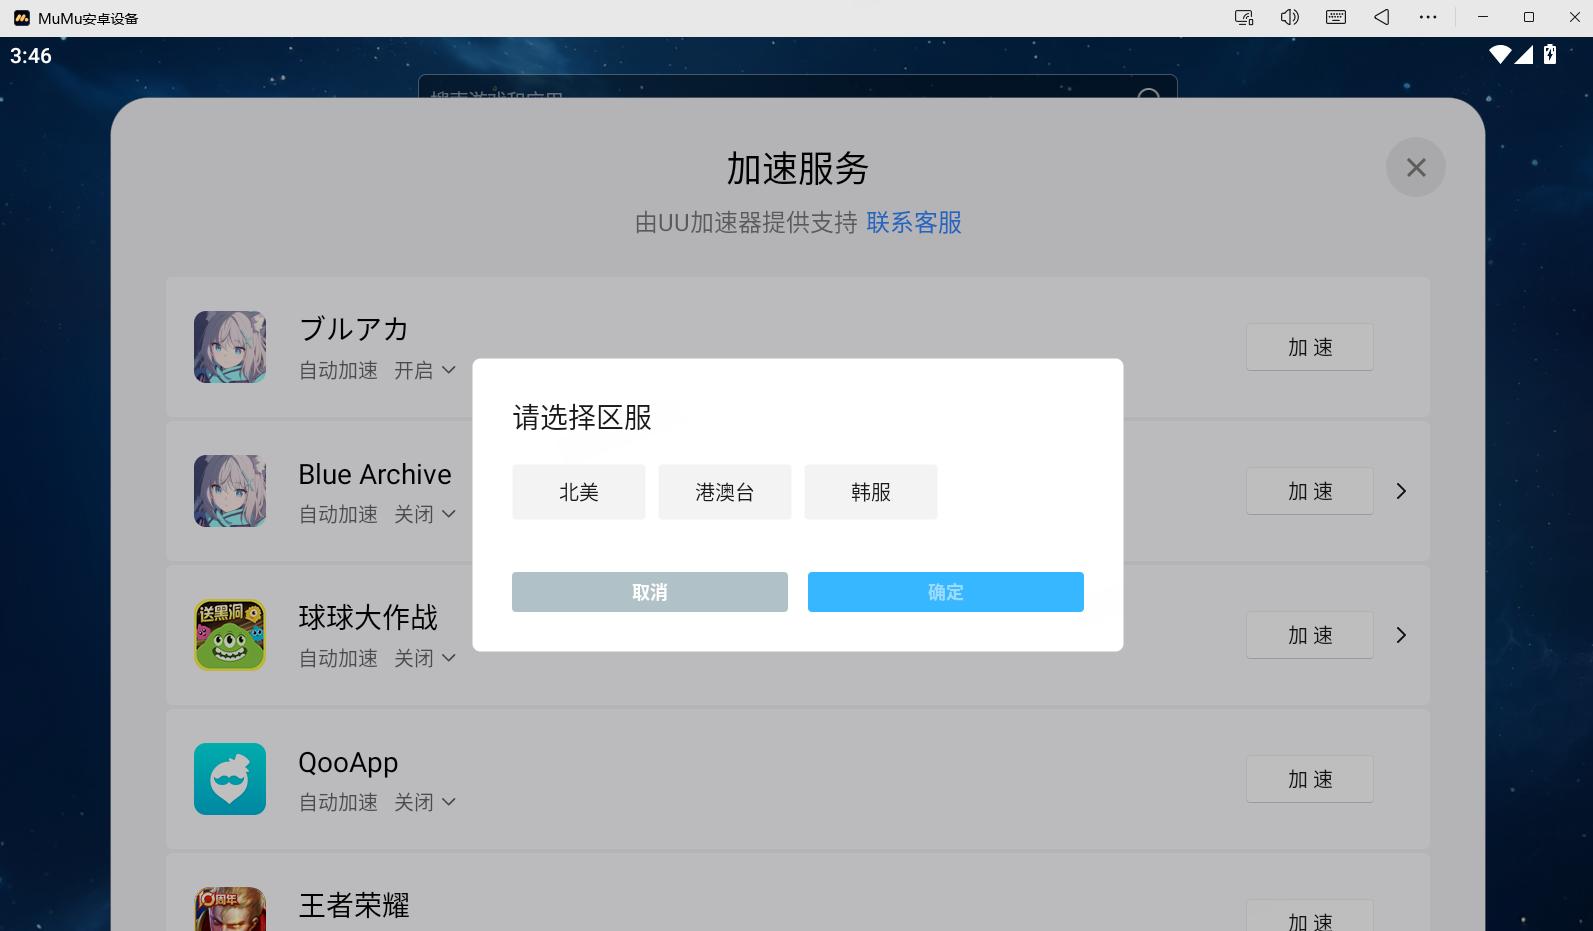1593x931 pixels.
Task: Click the 球球大作战 game icon
Action: [x=230, y=635]
